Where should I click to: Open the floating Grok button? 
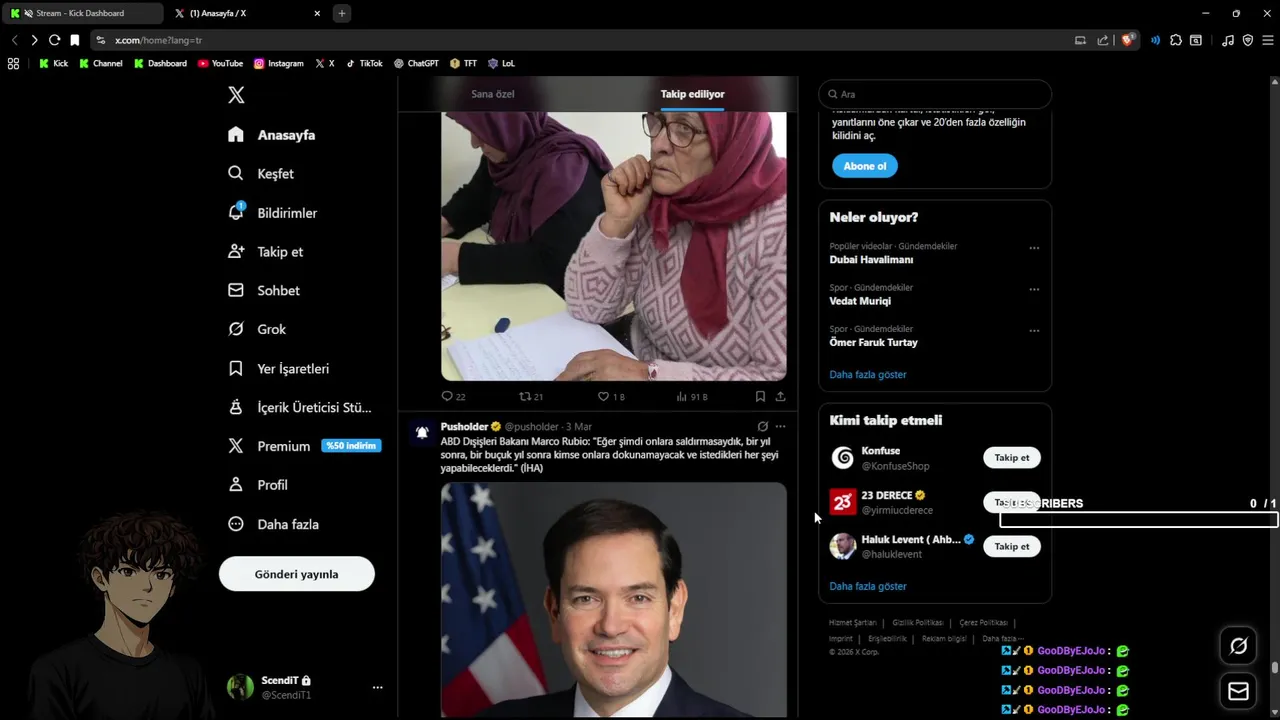click(x=1238, y=646)
